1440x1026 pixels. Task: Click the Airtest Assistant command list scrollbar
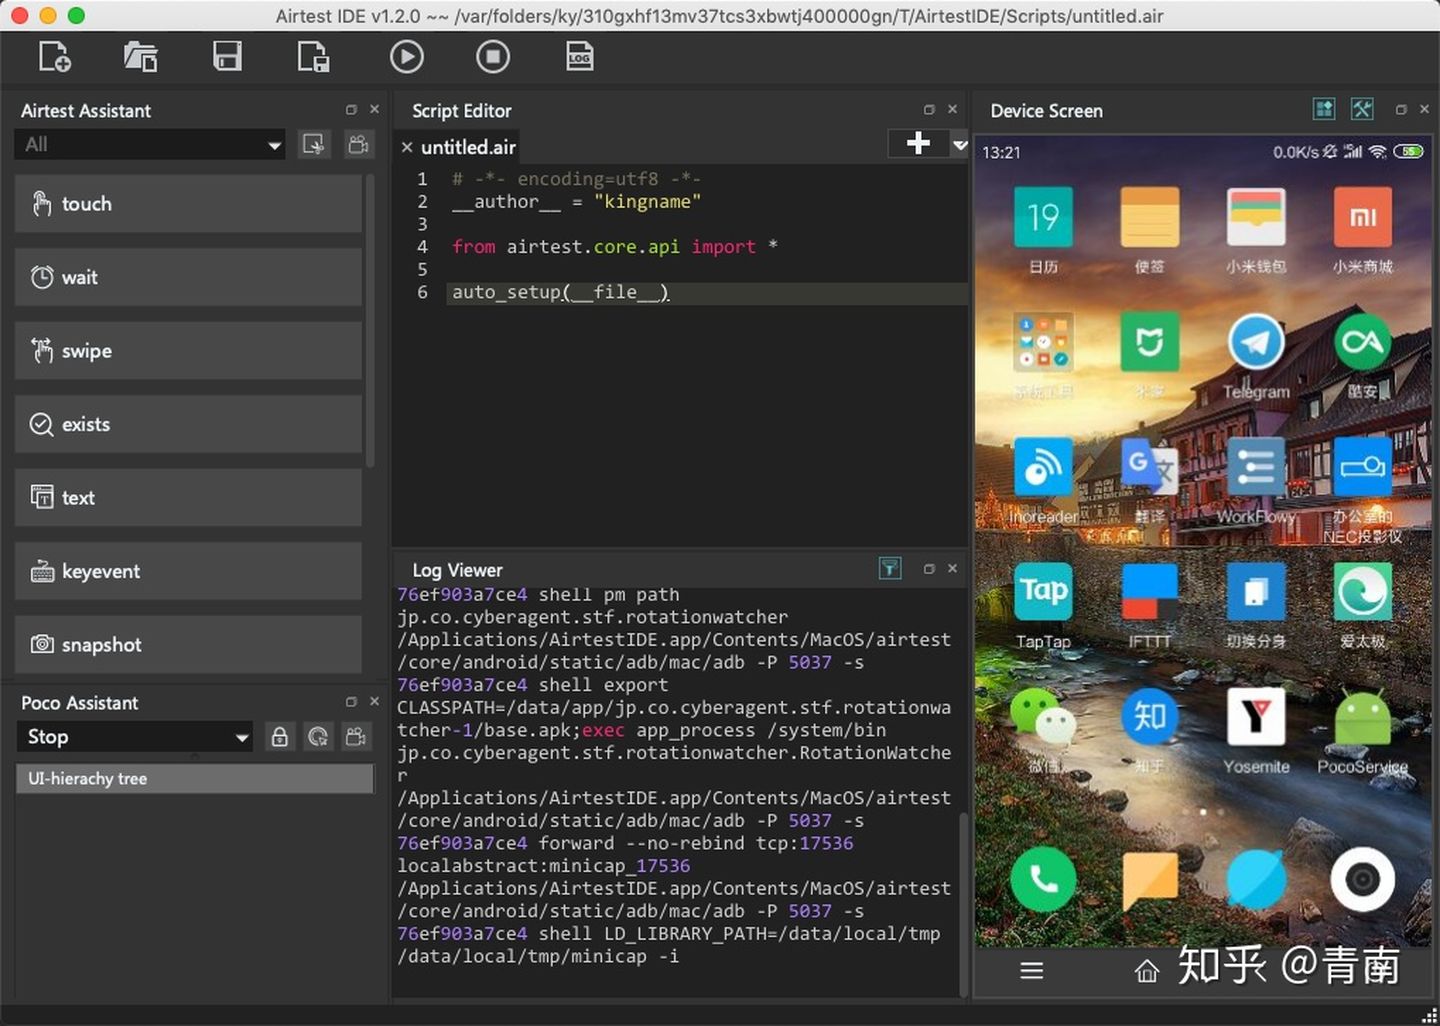coord(370,320)
